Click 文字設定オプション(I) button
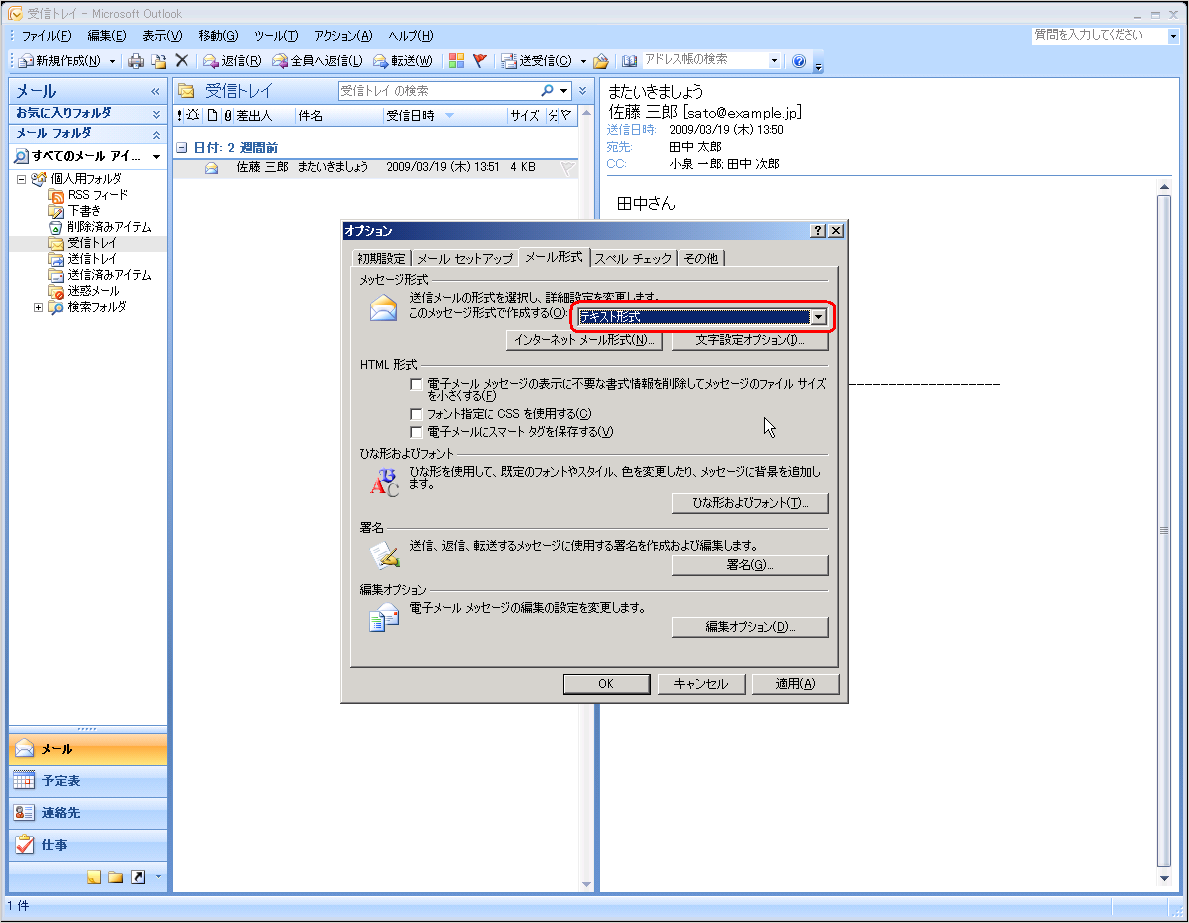The image size is (1189, 923). pos(750,341)
